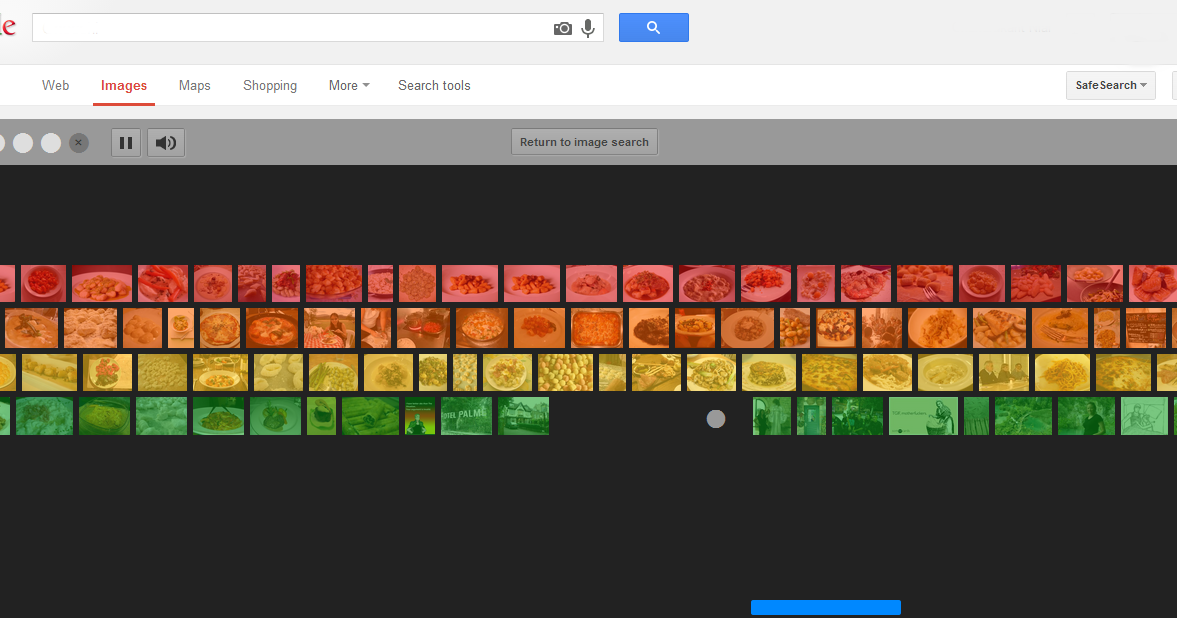The height and width of the screenshot is (618, 1177).
Task: Click orange chalkboard menu thumbnail
Action: pos(1145,327)
